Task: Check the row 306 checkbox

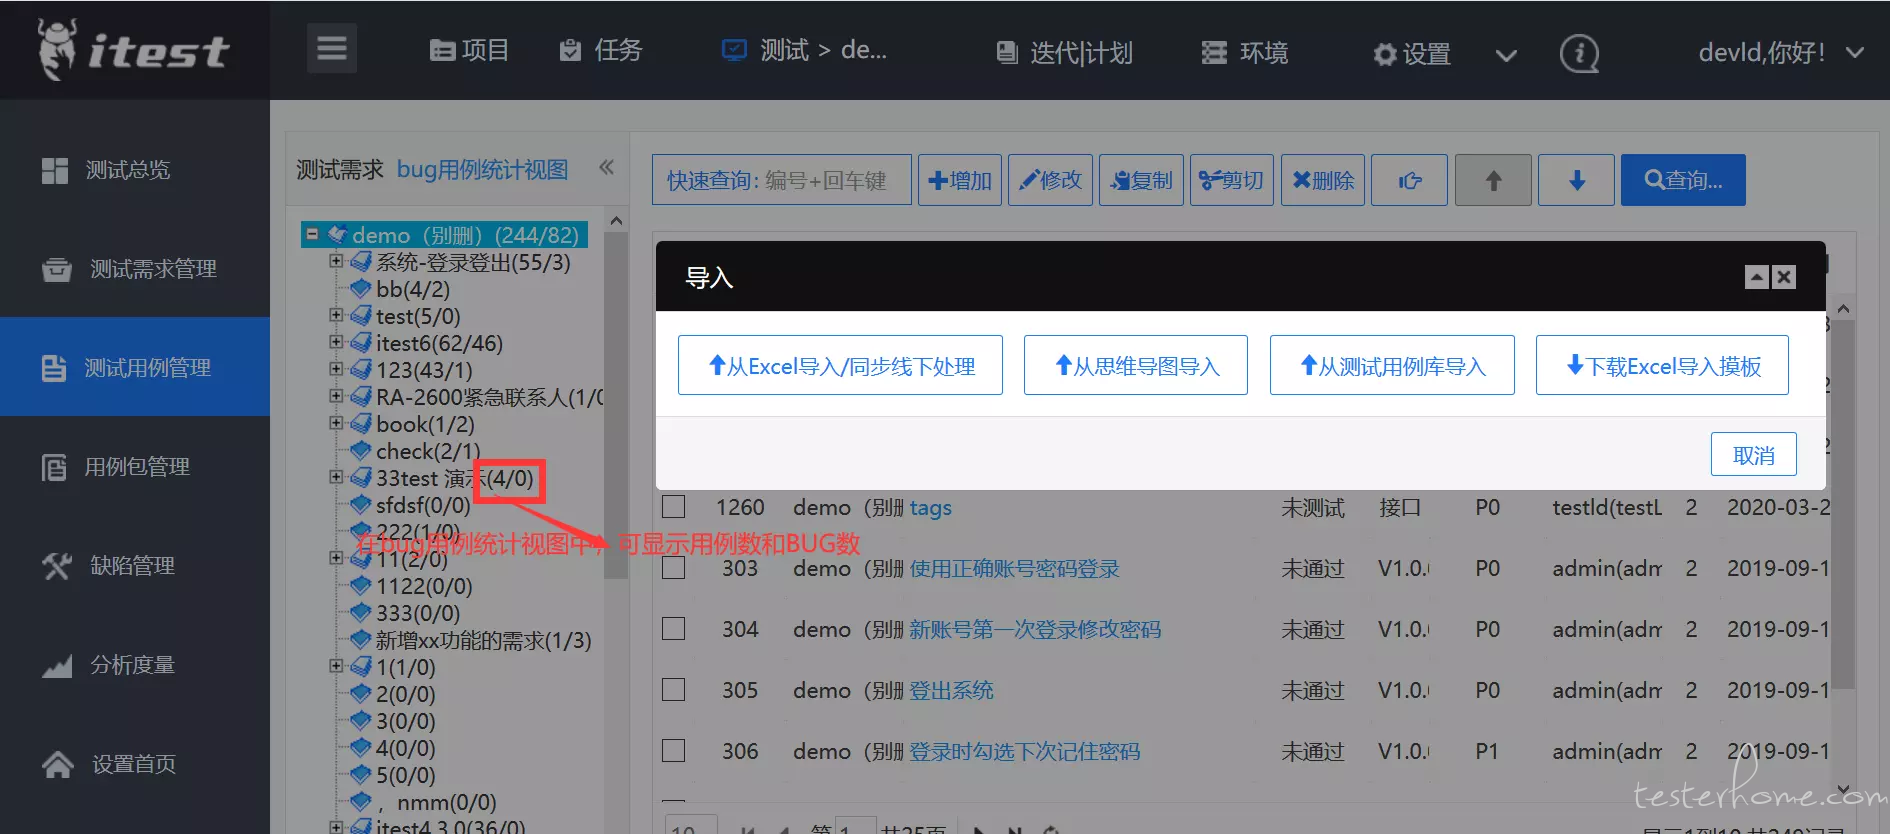Action: [674, 751]
